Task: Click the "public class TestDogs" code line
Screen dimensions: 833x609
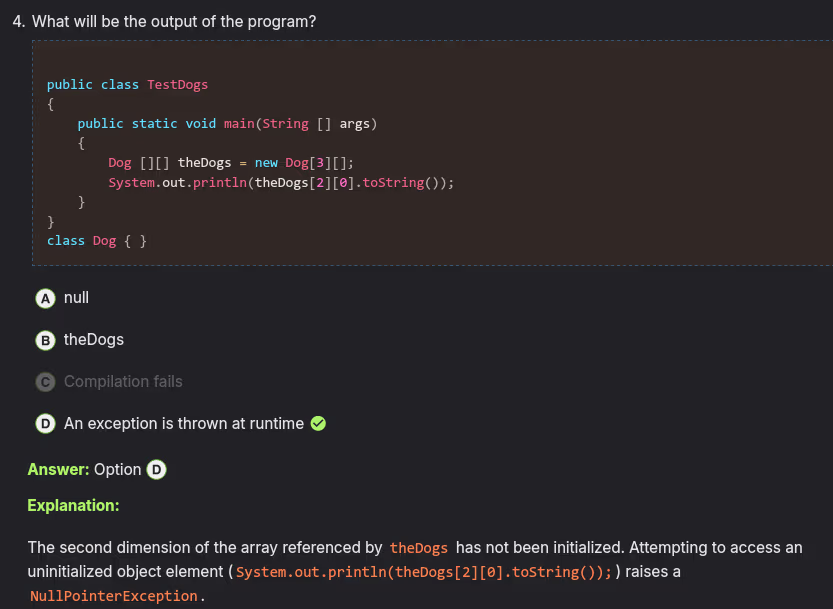Action: pyautogui.click(x=127, y=85)
